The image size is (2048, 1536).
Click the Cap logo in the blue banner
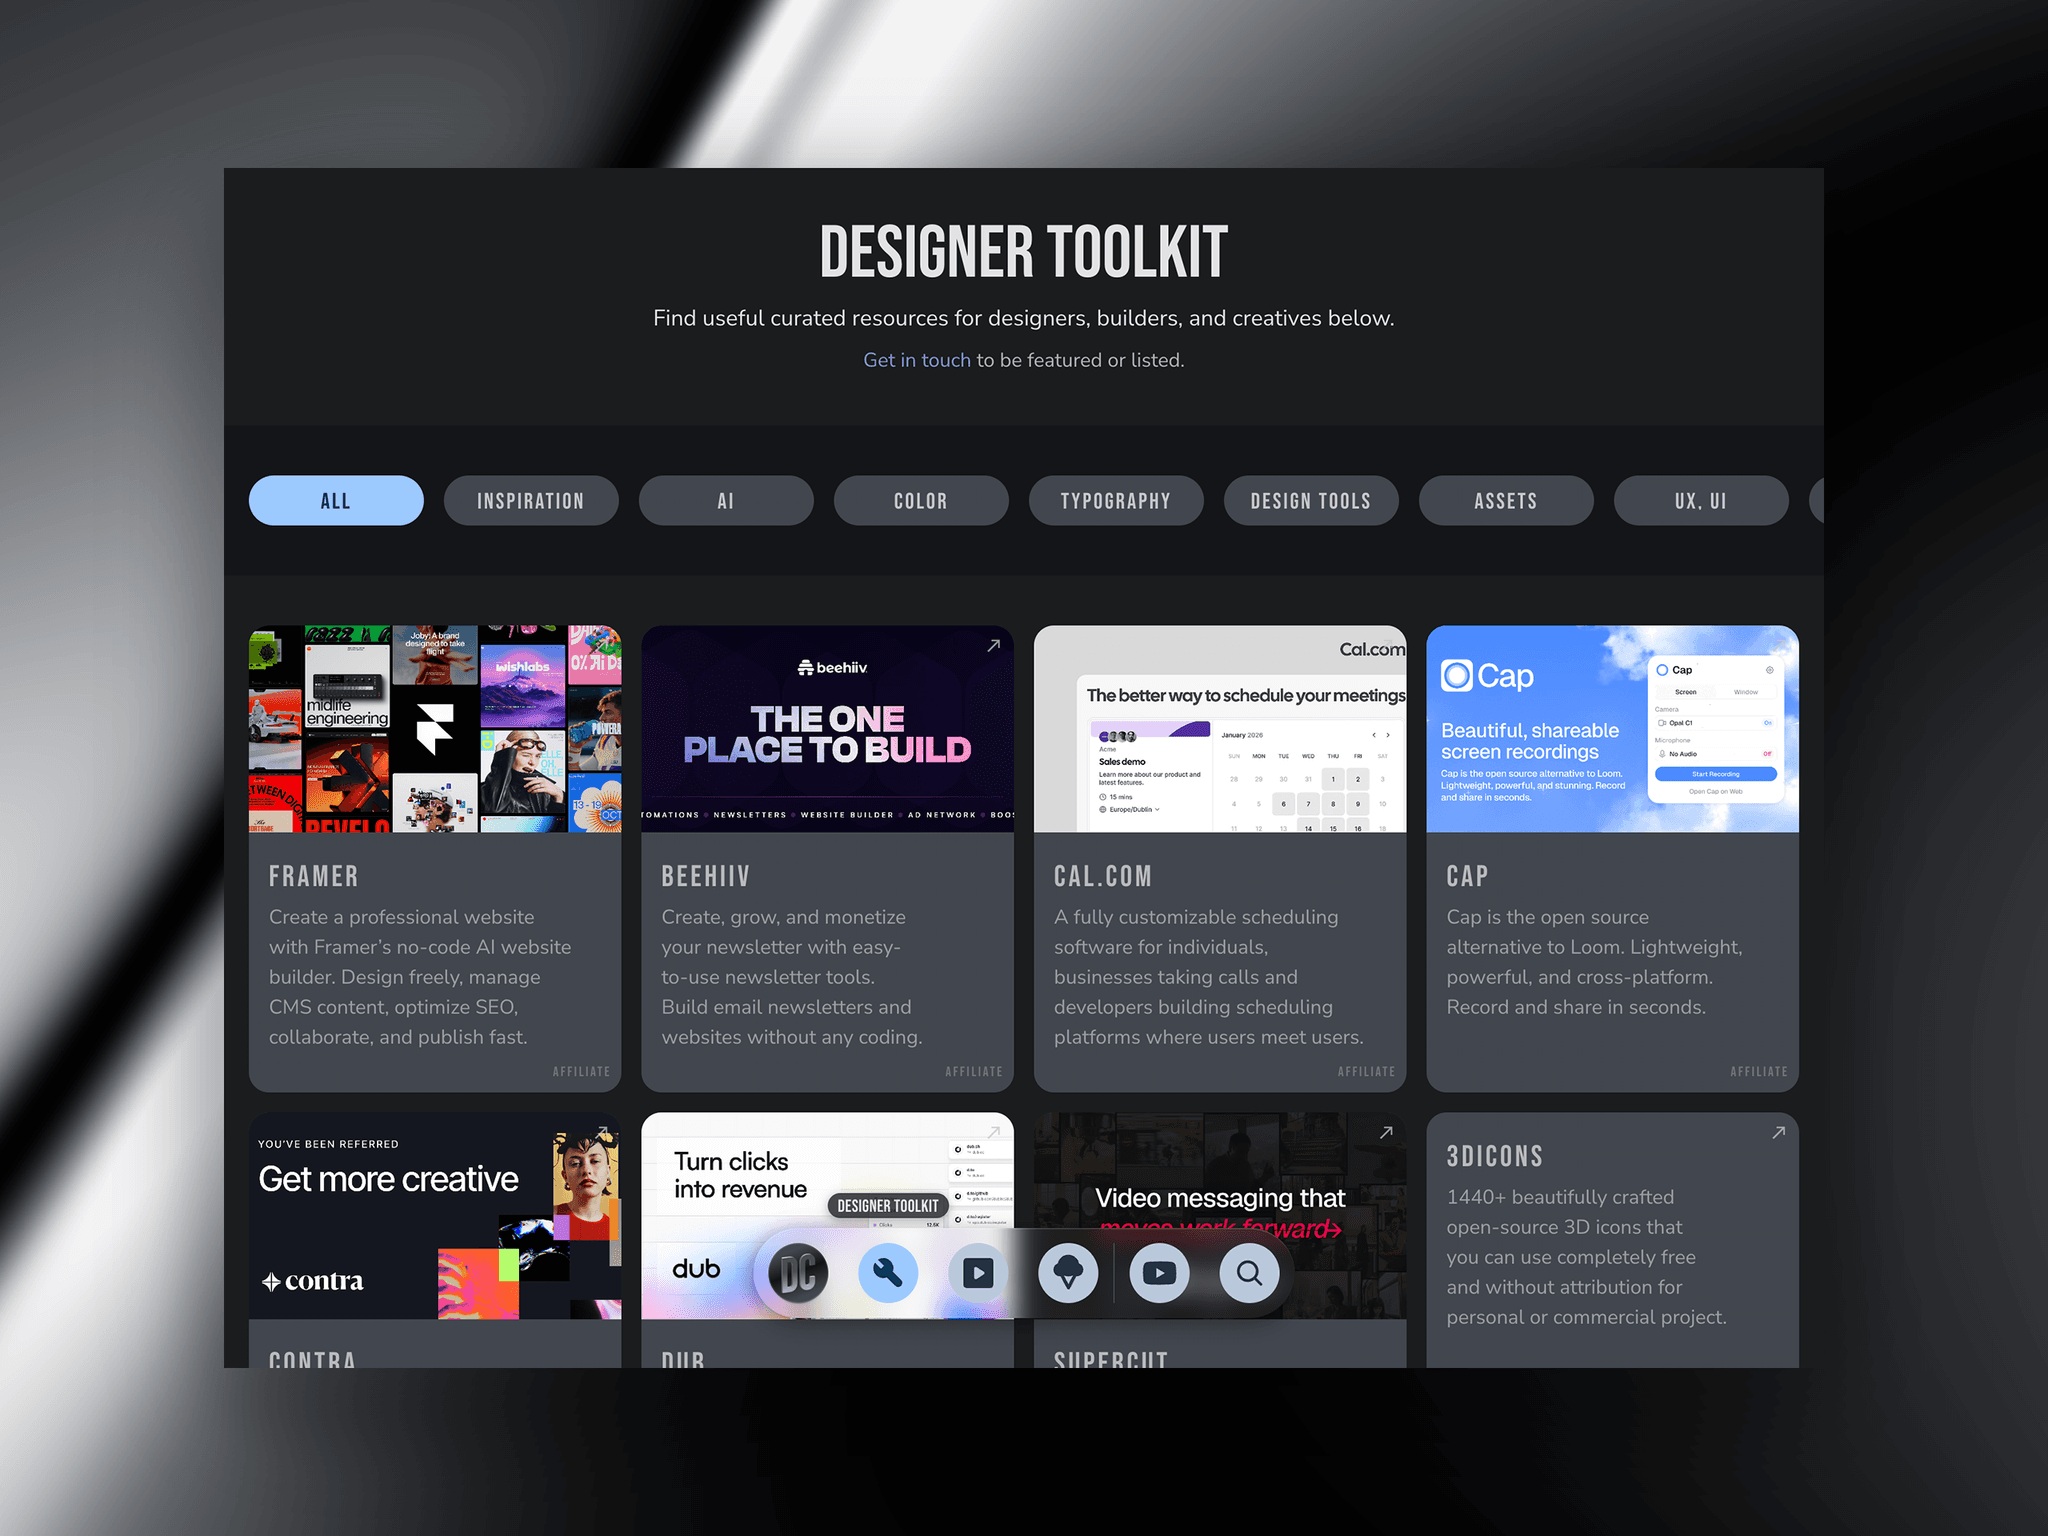click(1487, 677)
